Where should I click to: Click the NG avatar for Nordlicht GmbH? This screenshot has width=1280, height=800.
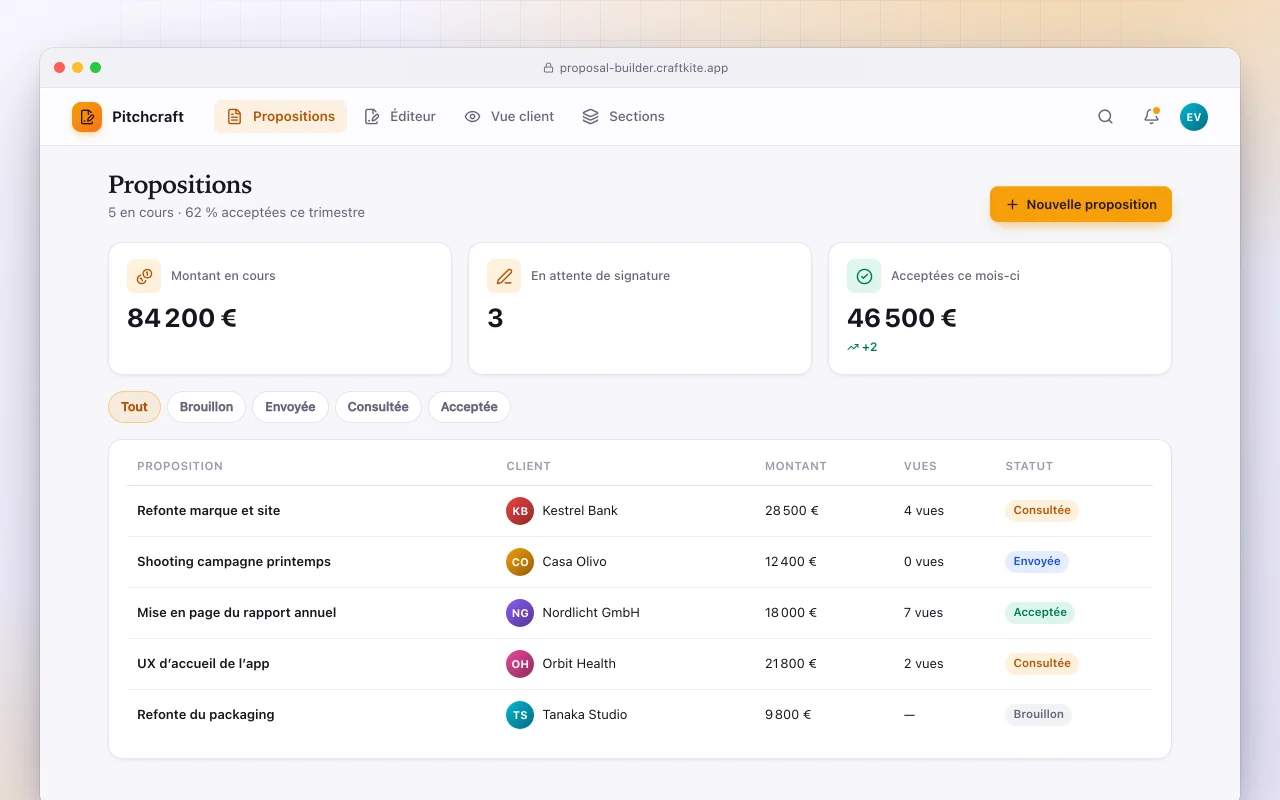click(x=520, y=613)
